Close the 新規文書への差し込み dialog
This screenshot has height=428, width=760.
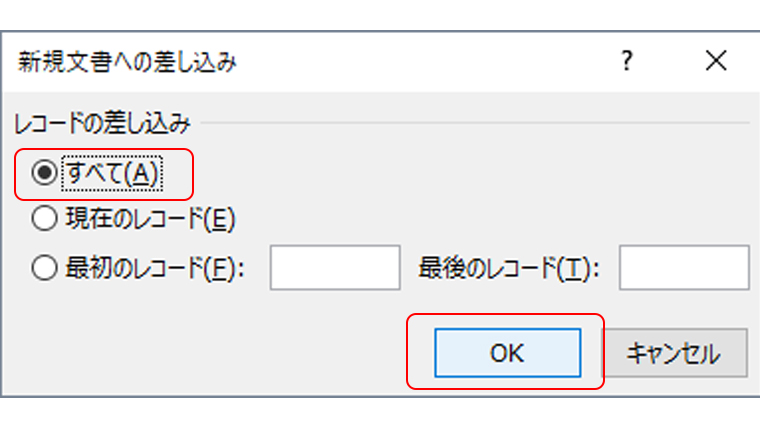[715, 62]
